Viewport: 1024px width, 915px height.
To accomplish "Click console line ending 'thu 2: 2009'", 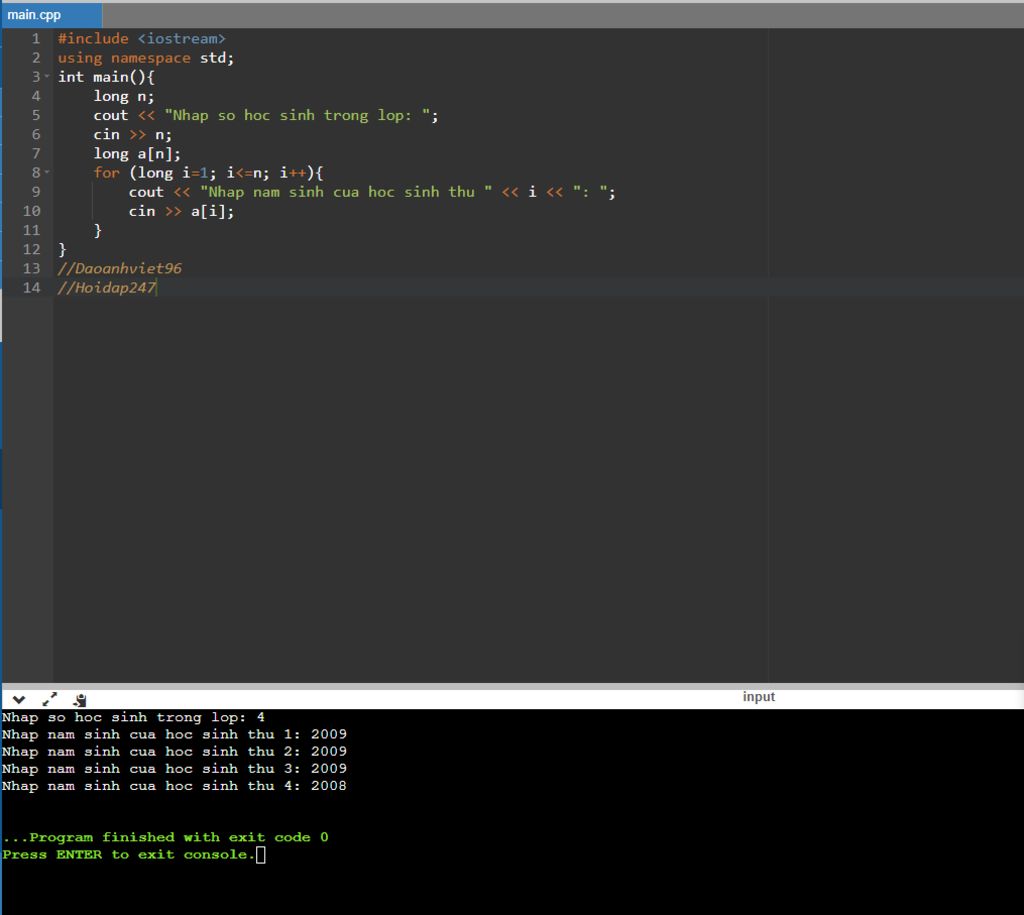I will click(174, 751).
